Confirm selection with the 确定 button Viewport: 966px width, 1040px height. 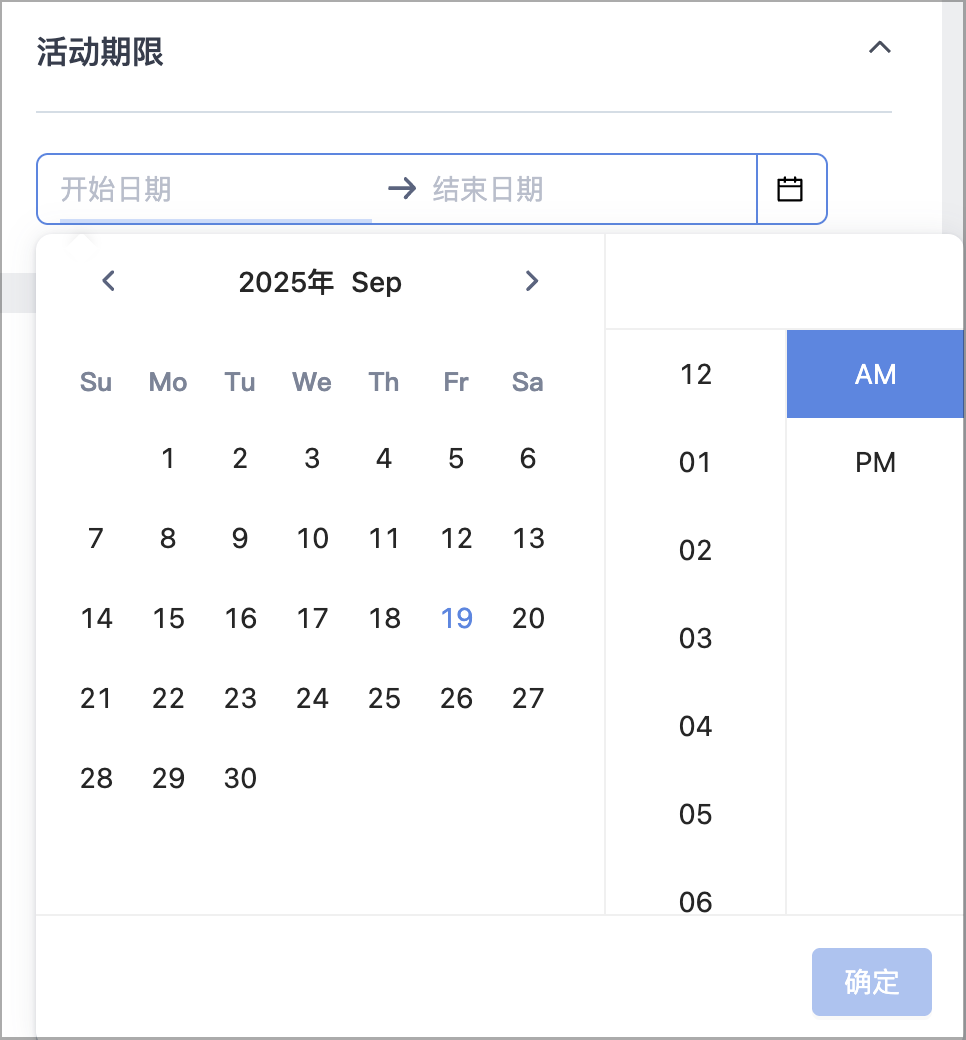coord(872,982)
